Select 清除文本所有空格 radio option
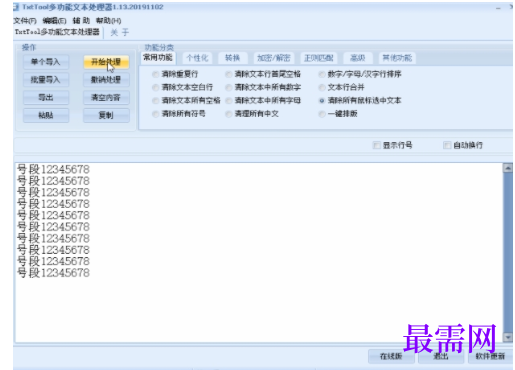 [x=186, y=101]
